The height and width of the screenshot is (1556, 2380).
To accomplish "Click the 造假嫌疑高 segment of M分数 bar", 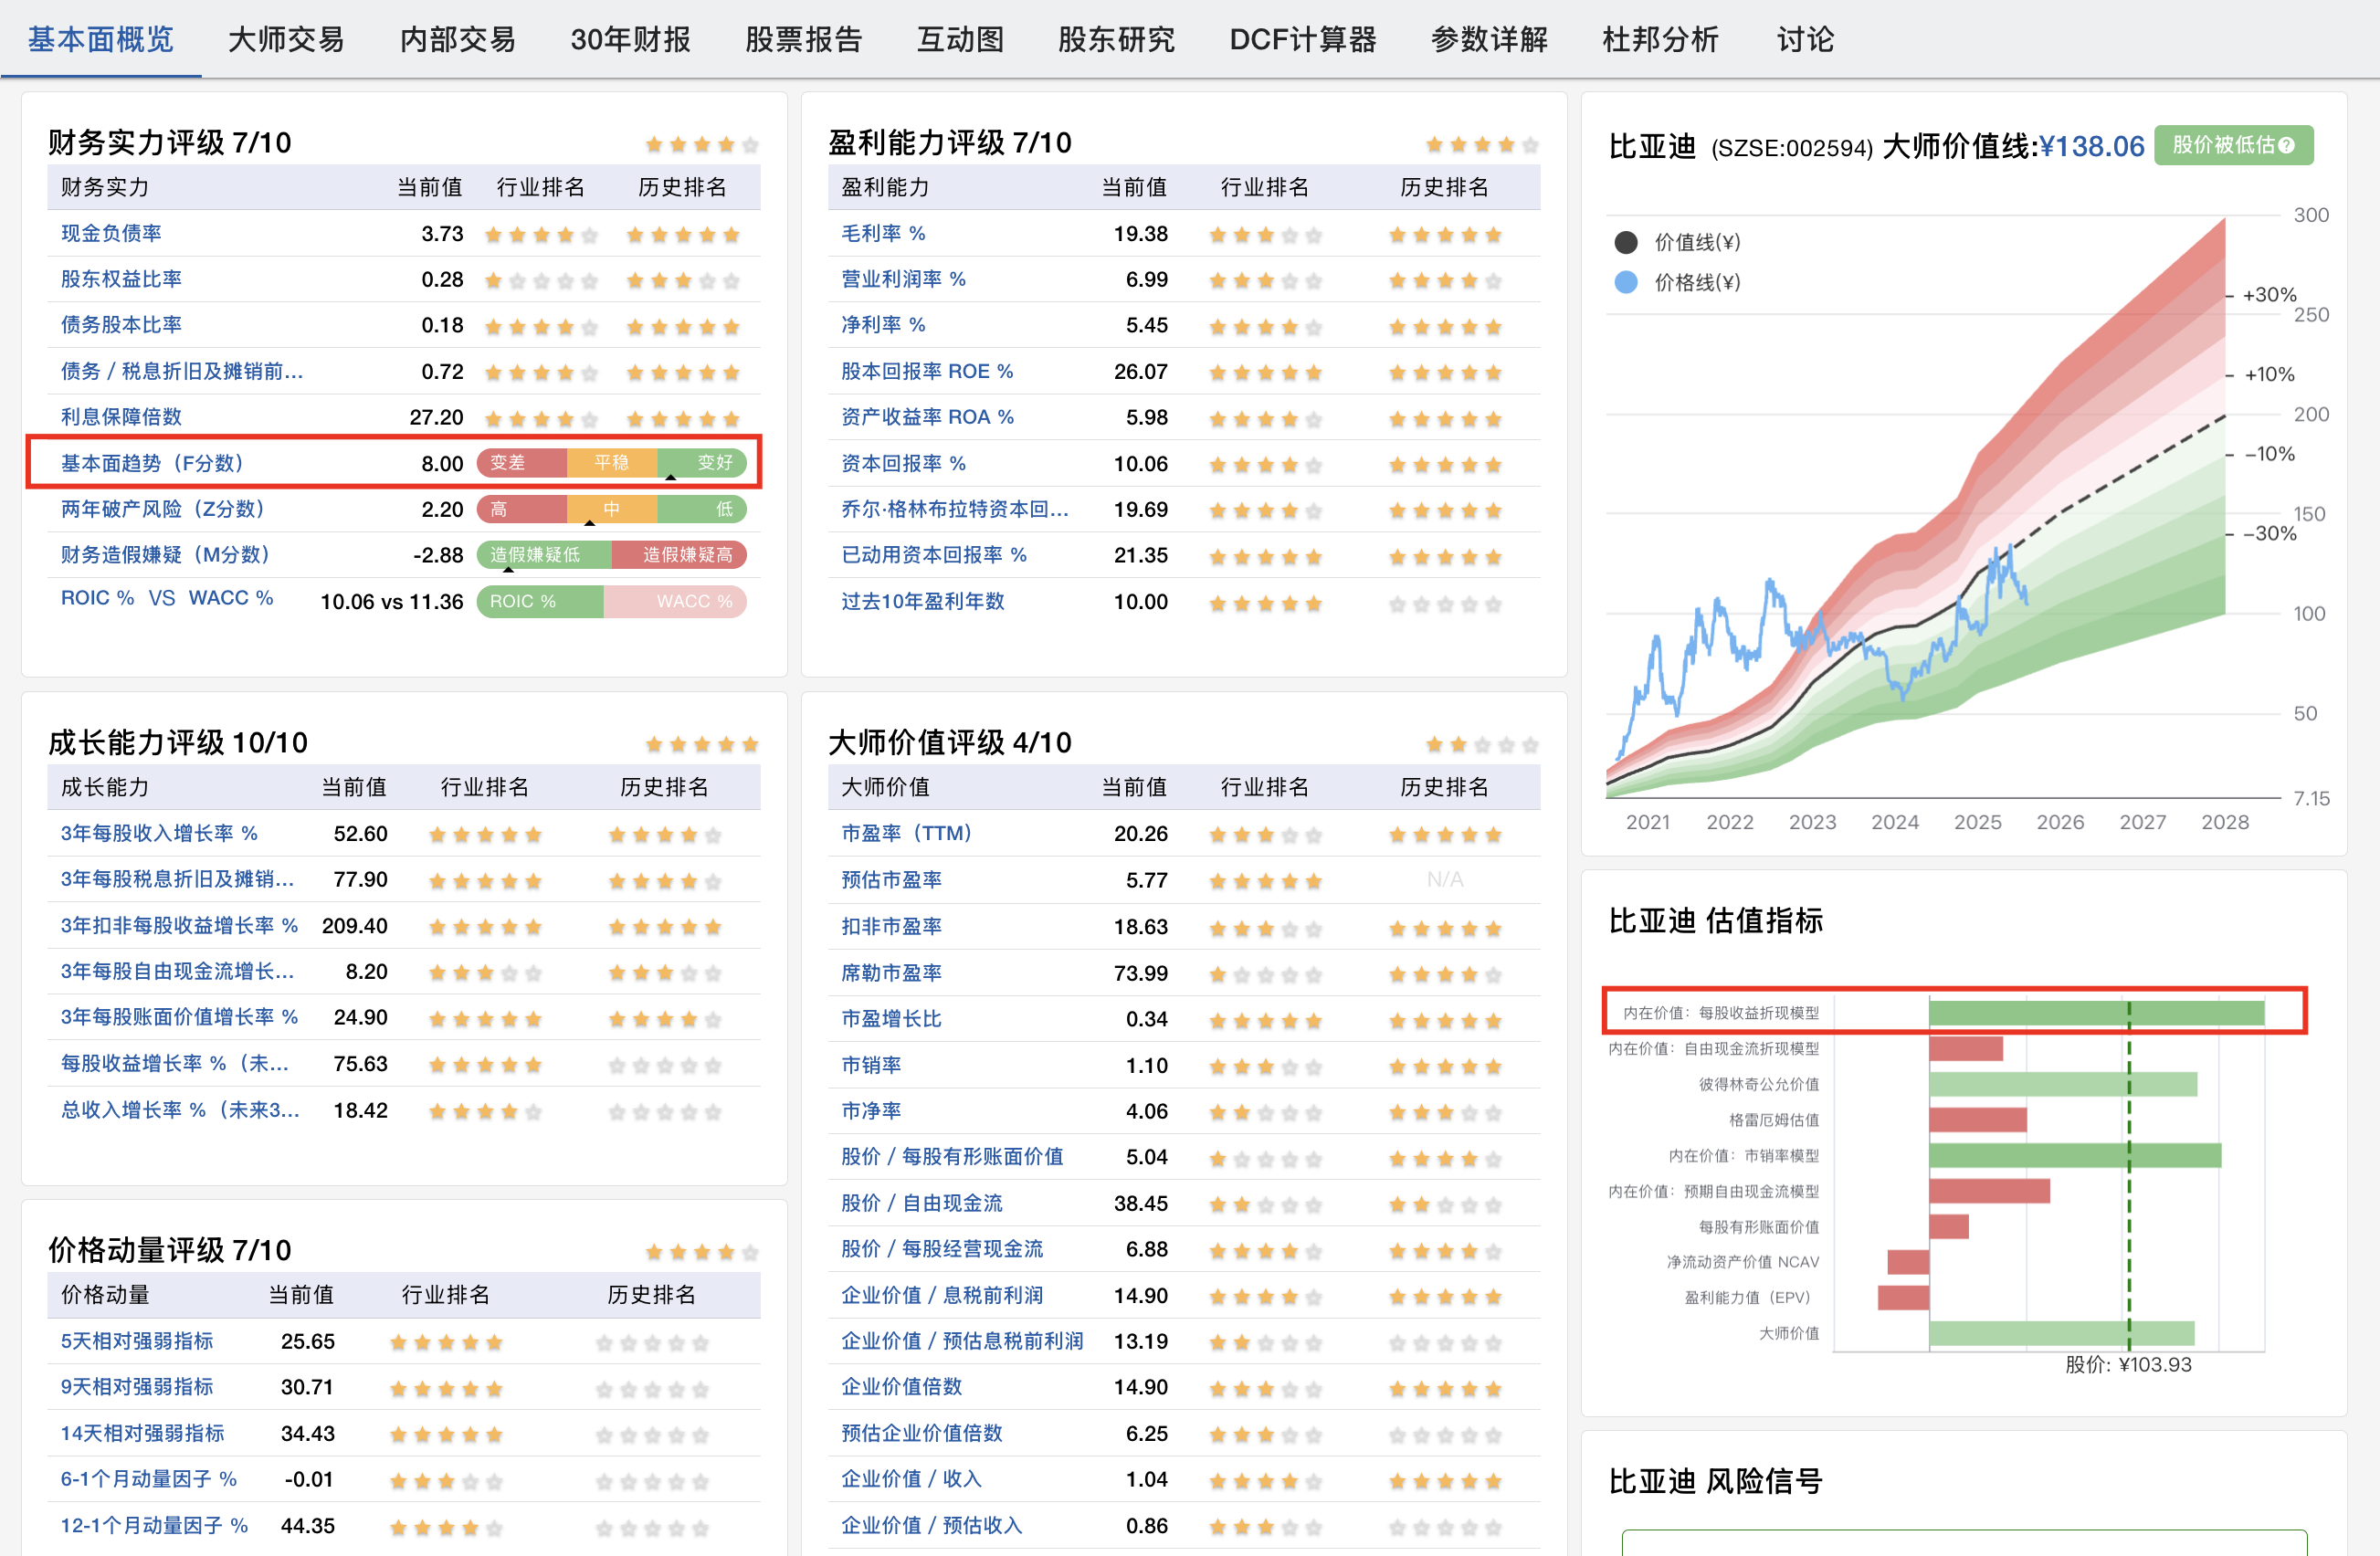I will (681, 555).
